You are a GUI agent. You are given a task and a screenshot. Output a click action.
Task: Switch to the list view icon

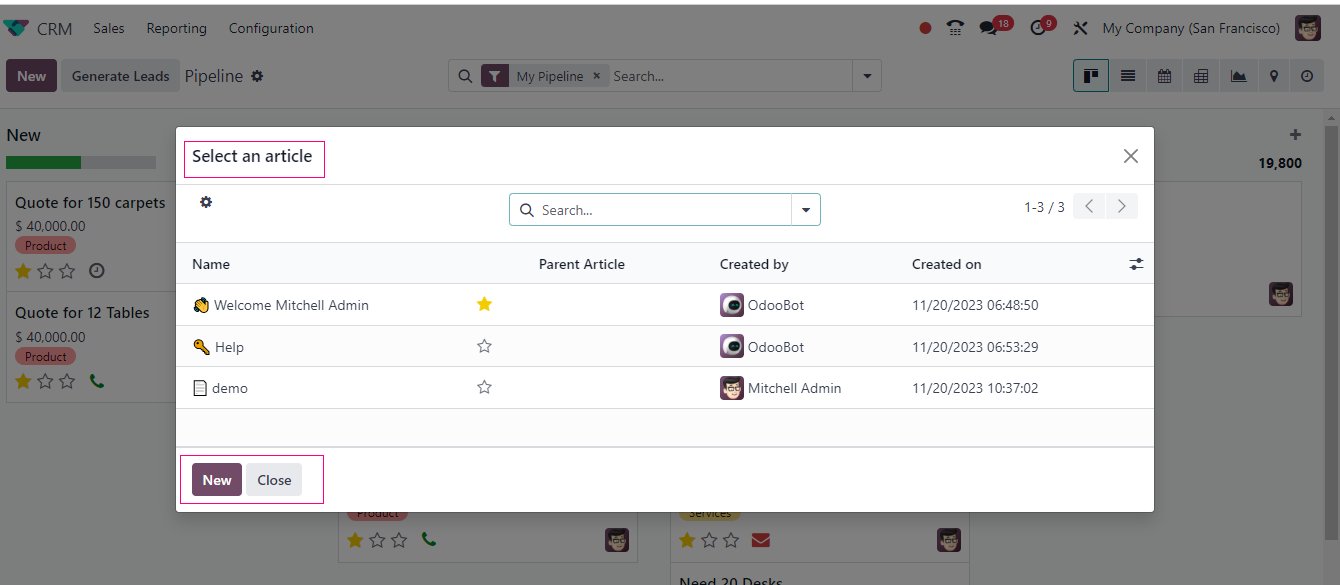tap(1128, 76)
